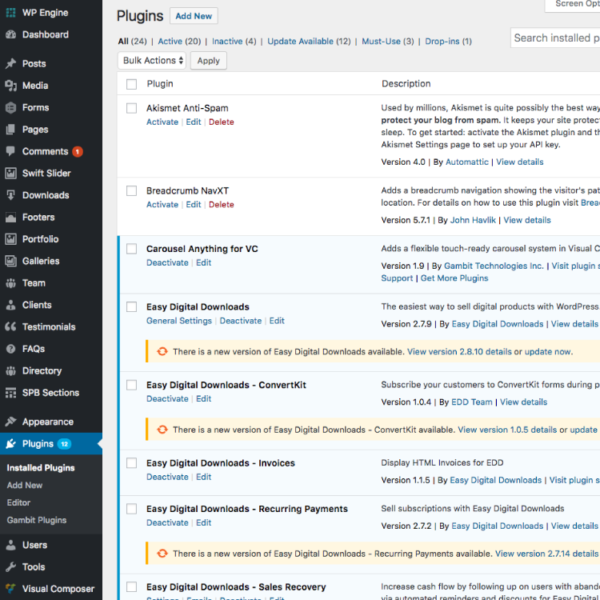Click the Posts pushpin icon
The height and width of the screenshot is (600, 600).
pos(11,64)
